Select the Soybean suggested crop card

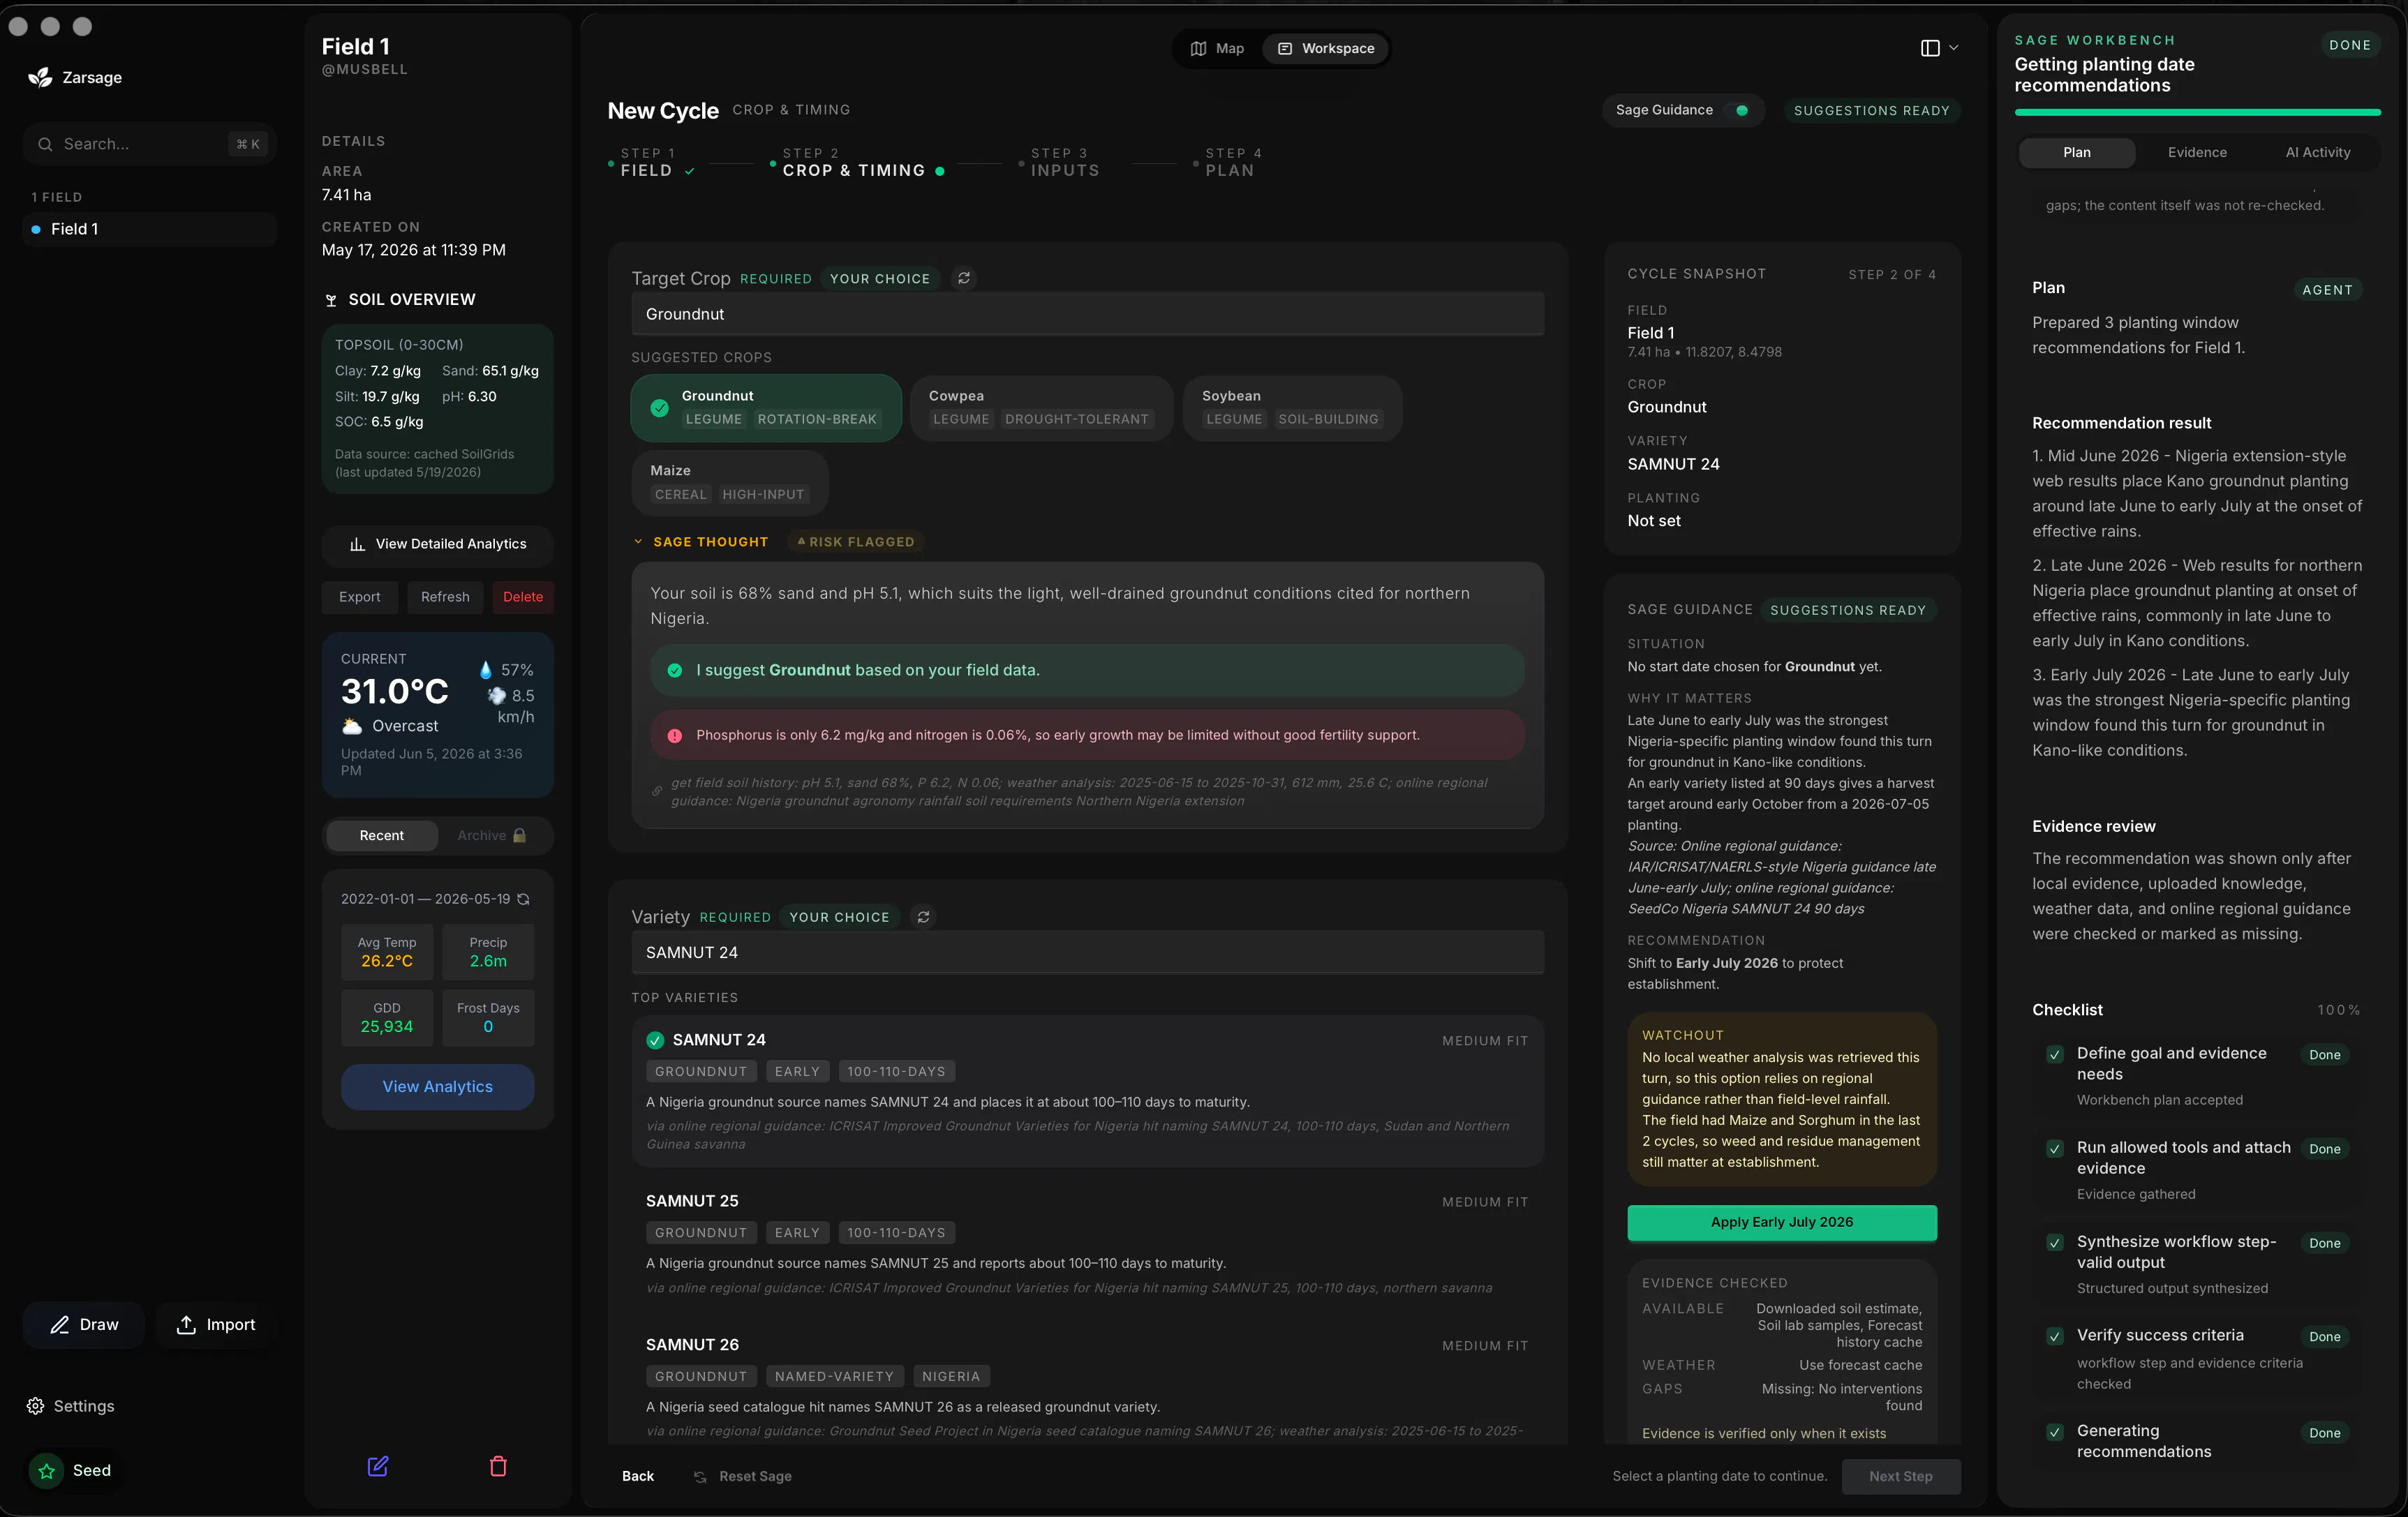point(1292,408)
